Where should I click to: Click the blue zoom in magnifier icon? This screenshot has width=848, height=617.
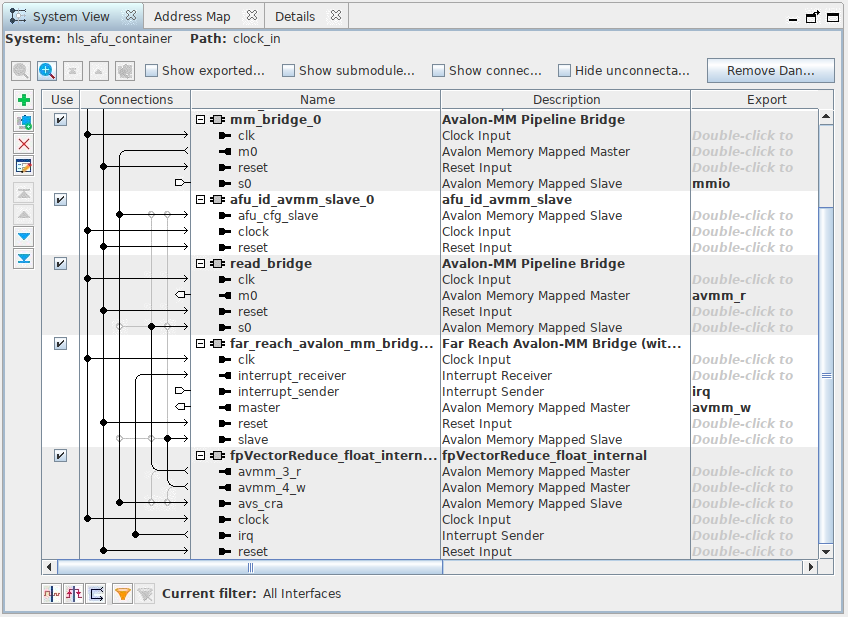[46, 71]
